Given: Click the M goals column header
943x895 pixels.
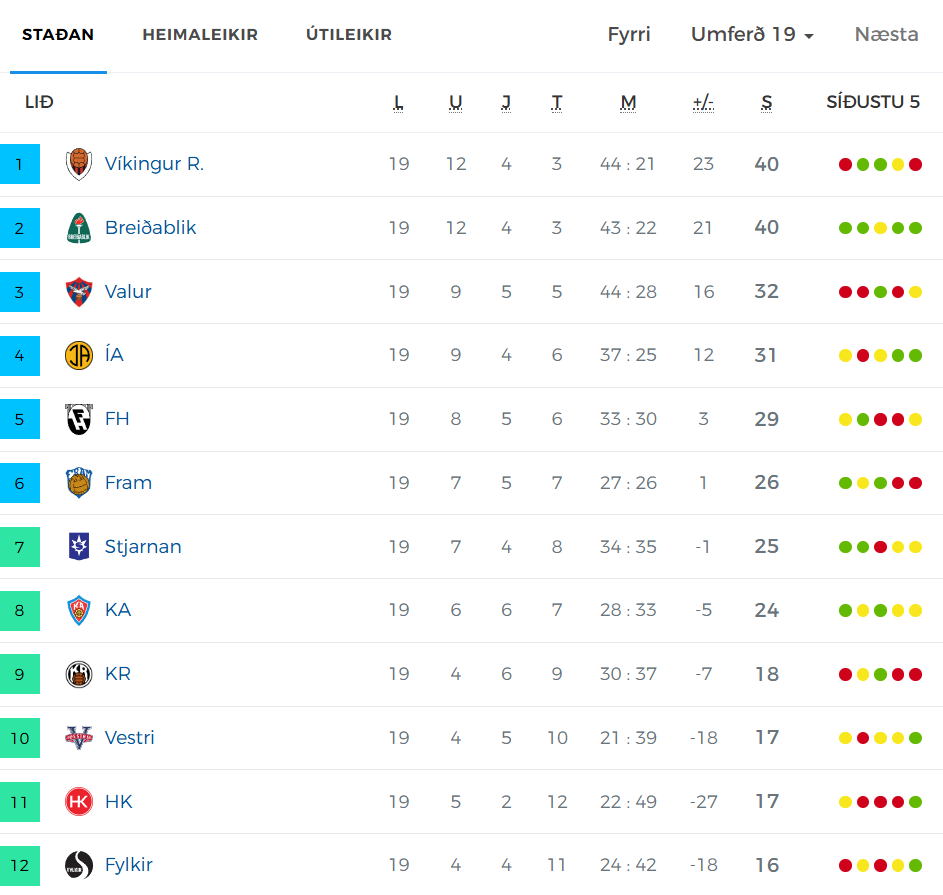Looking at the screenshot, I should (628, 102).
